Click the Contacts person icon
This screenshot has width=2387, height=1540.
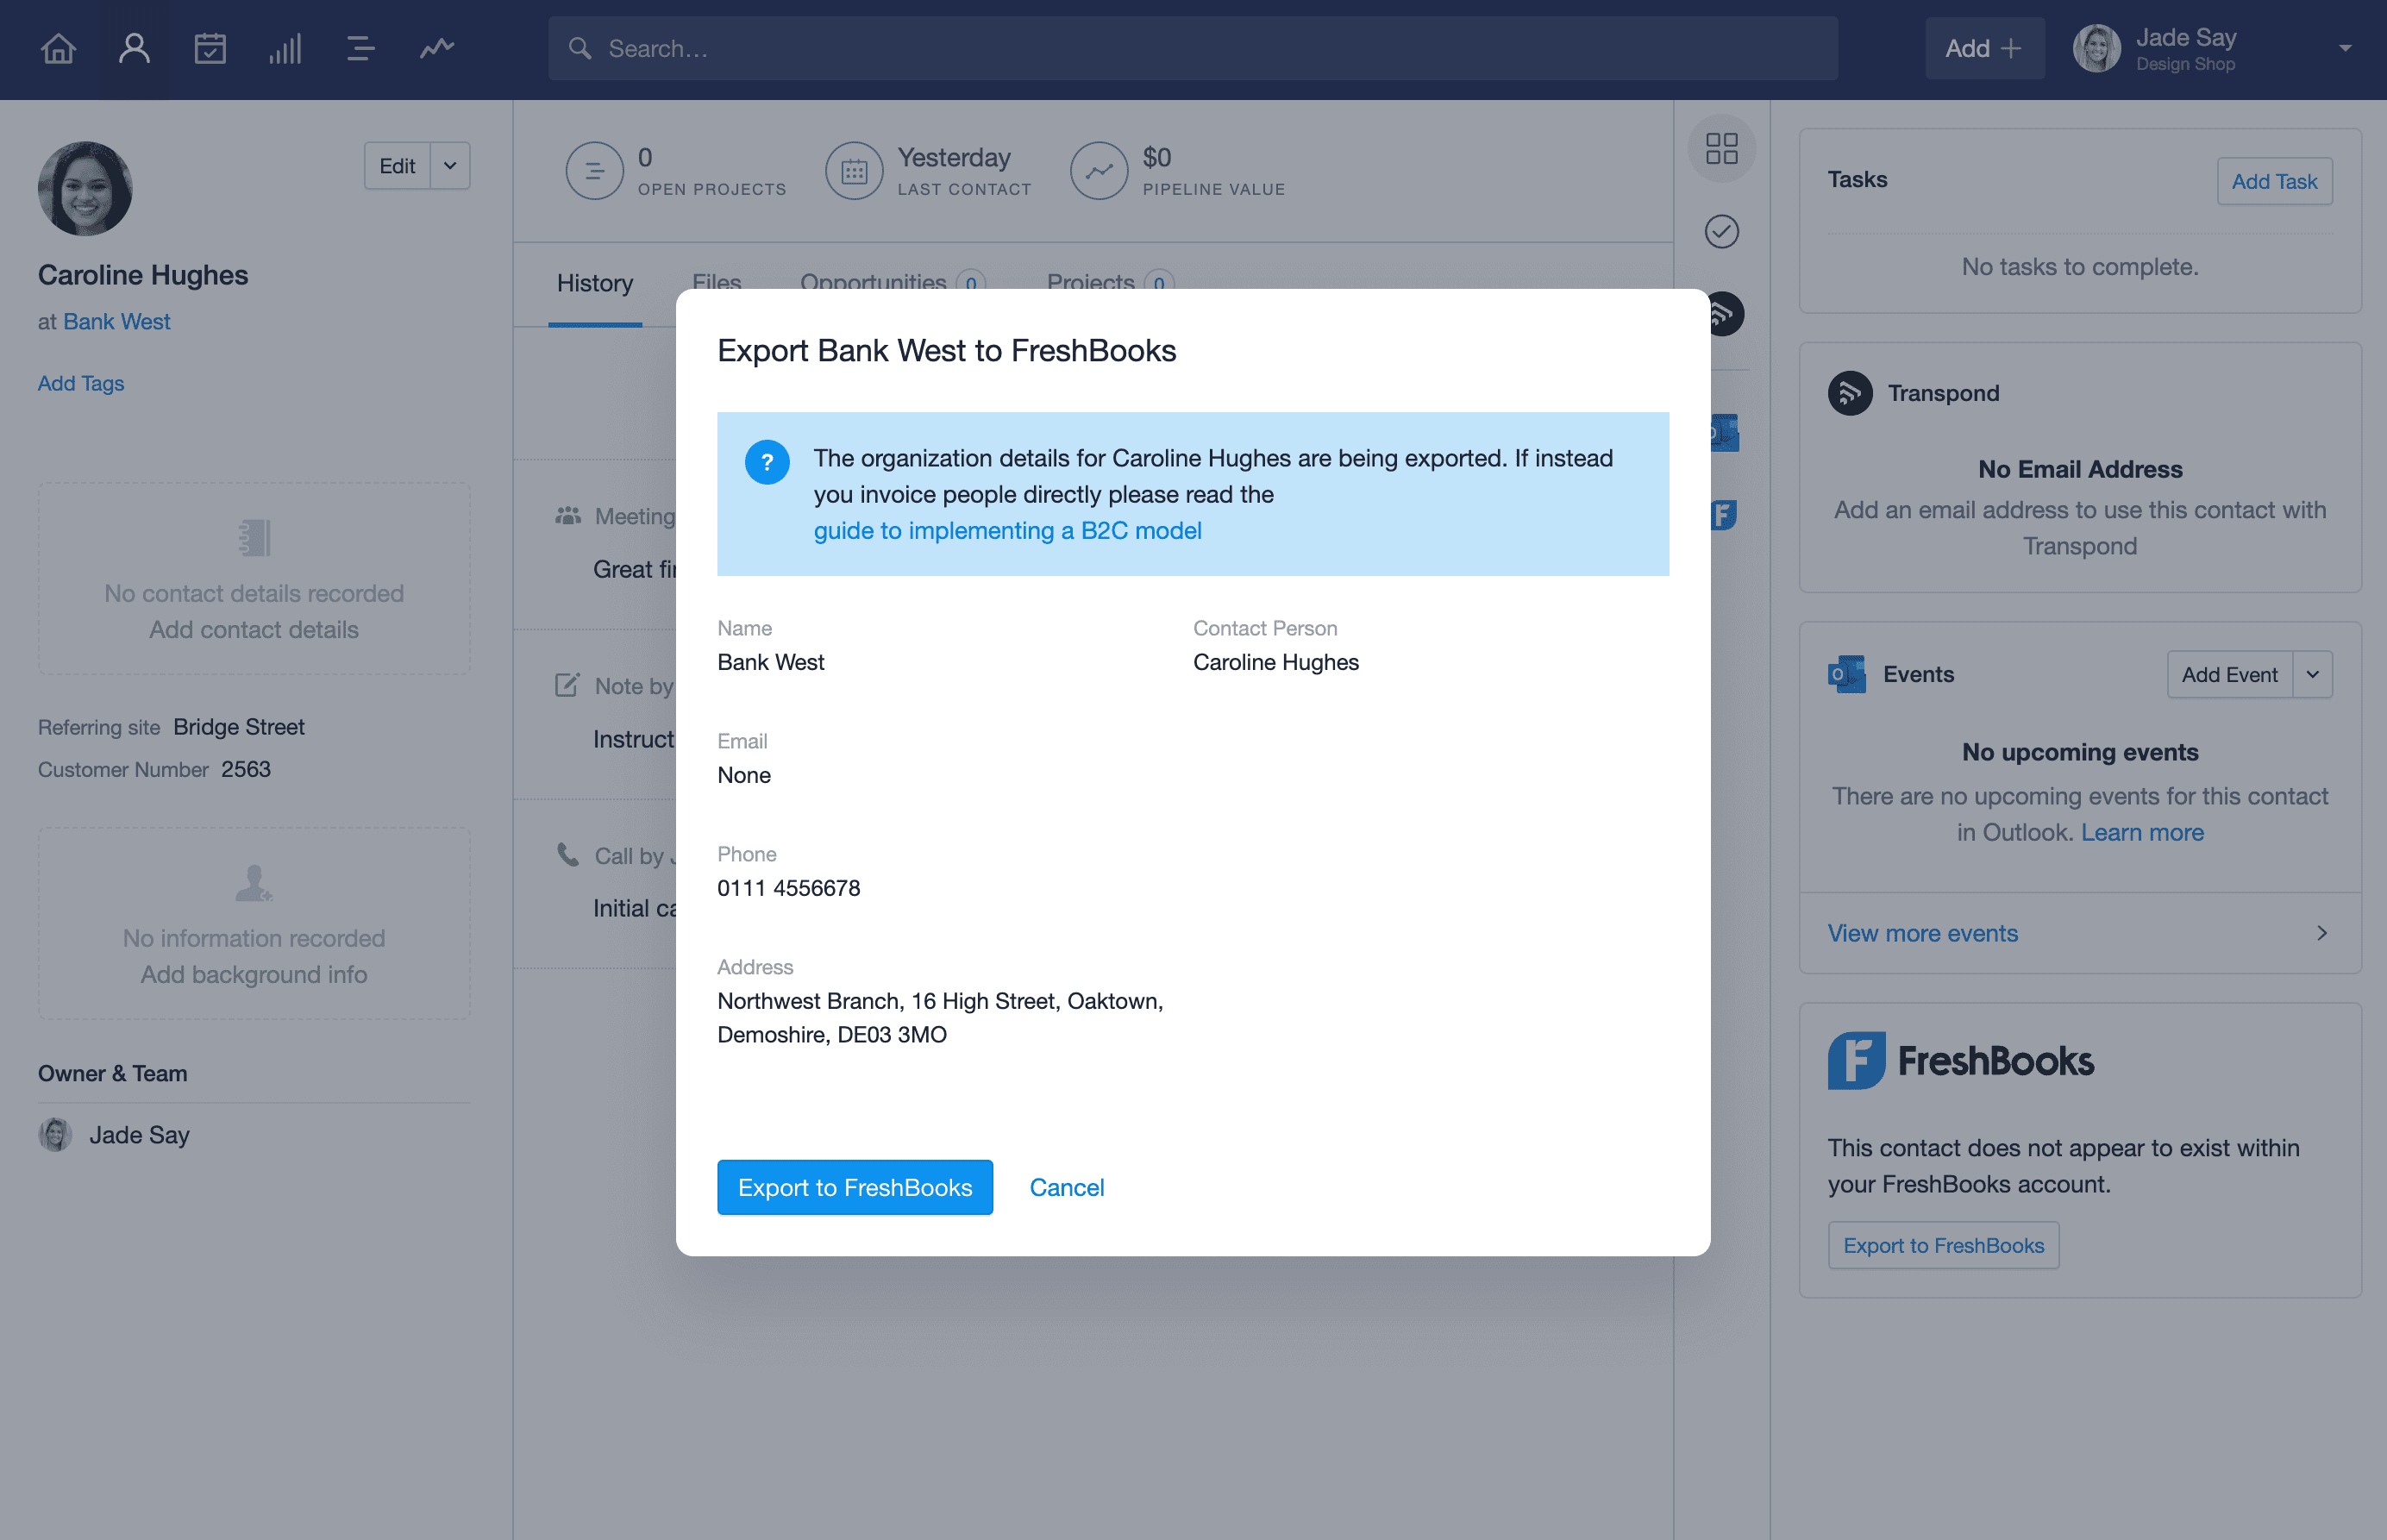click(x=135, y=47)
